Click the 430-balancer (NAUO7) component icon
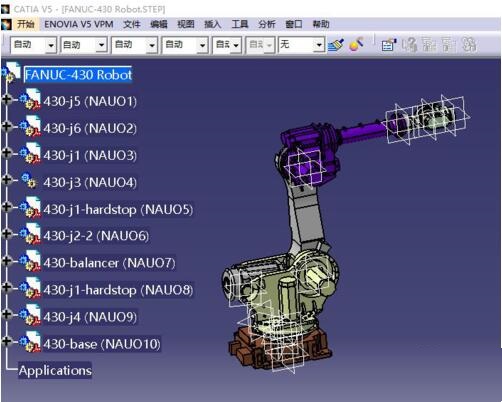Viewport: 502px width, 402px height. point(30,261)
